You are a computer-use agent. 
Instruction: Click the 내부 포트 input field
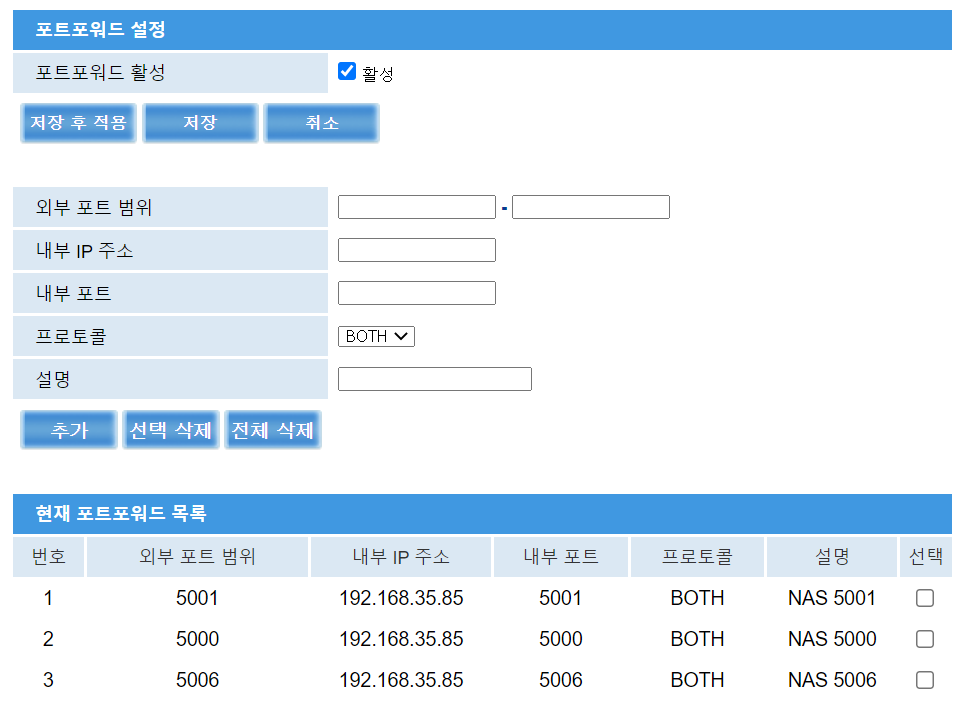pos(416,293)
